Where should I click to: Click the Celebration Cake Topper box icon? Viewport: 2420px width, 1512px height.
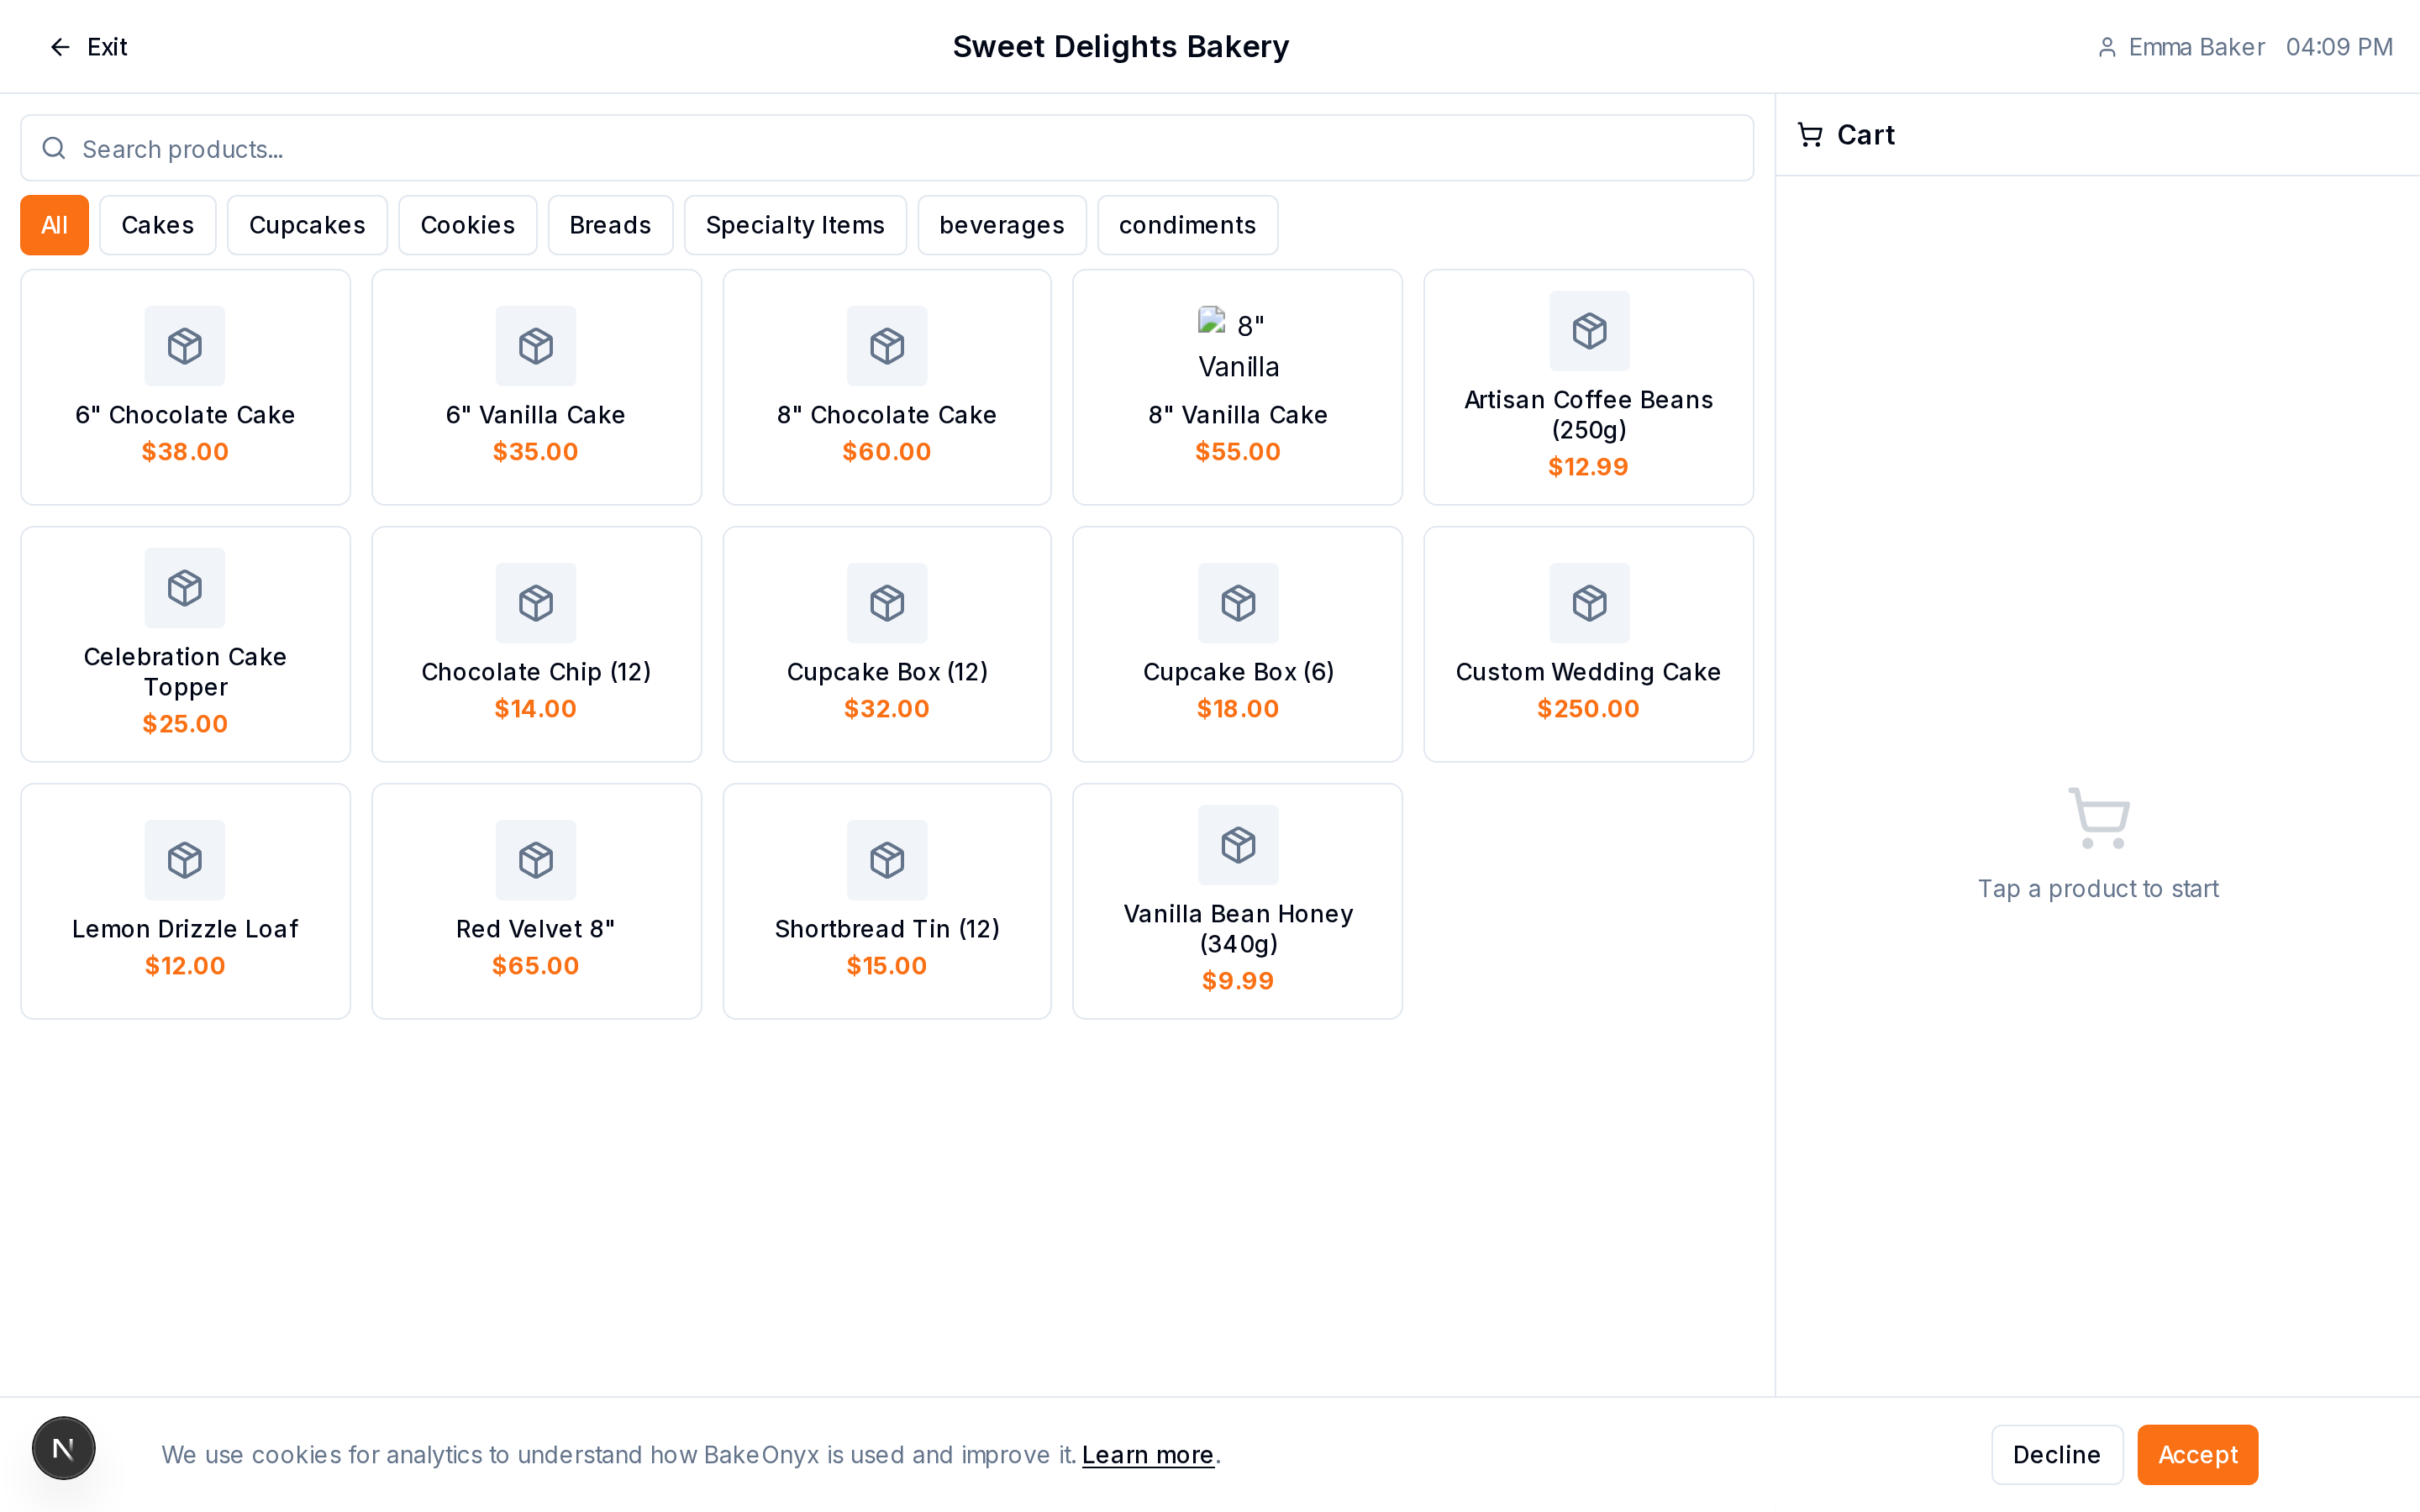pos(185,588)
